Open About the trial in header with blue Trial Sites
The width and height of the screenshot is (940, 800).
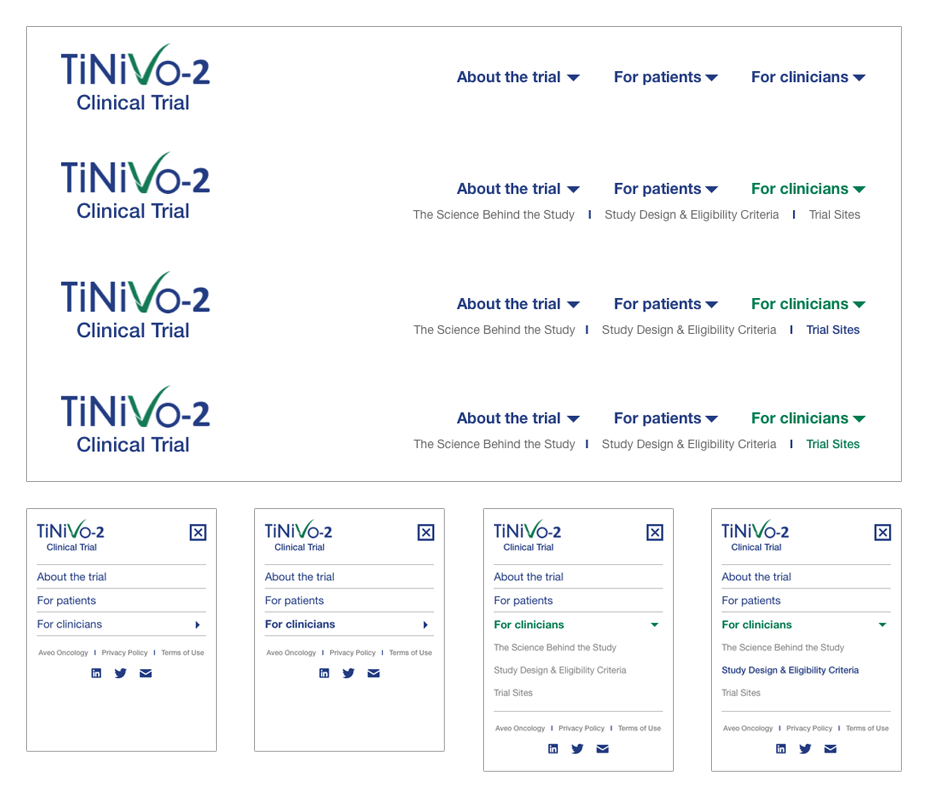coord(518,304)
